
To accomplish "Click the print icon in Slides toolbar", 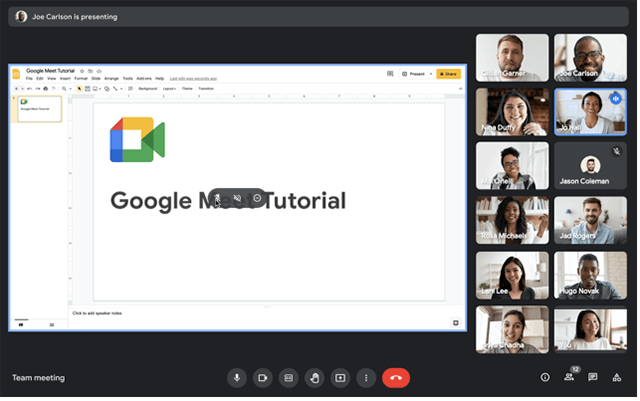I will [x=46, y=89].
